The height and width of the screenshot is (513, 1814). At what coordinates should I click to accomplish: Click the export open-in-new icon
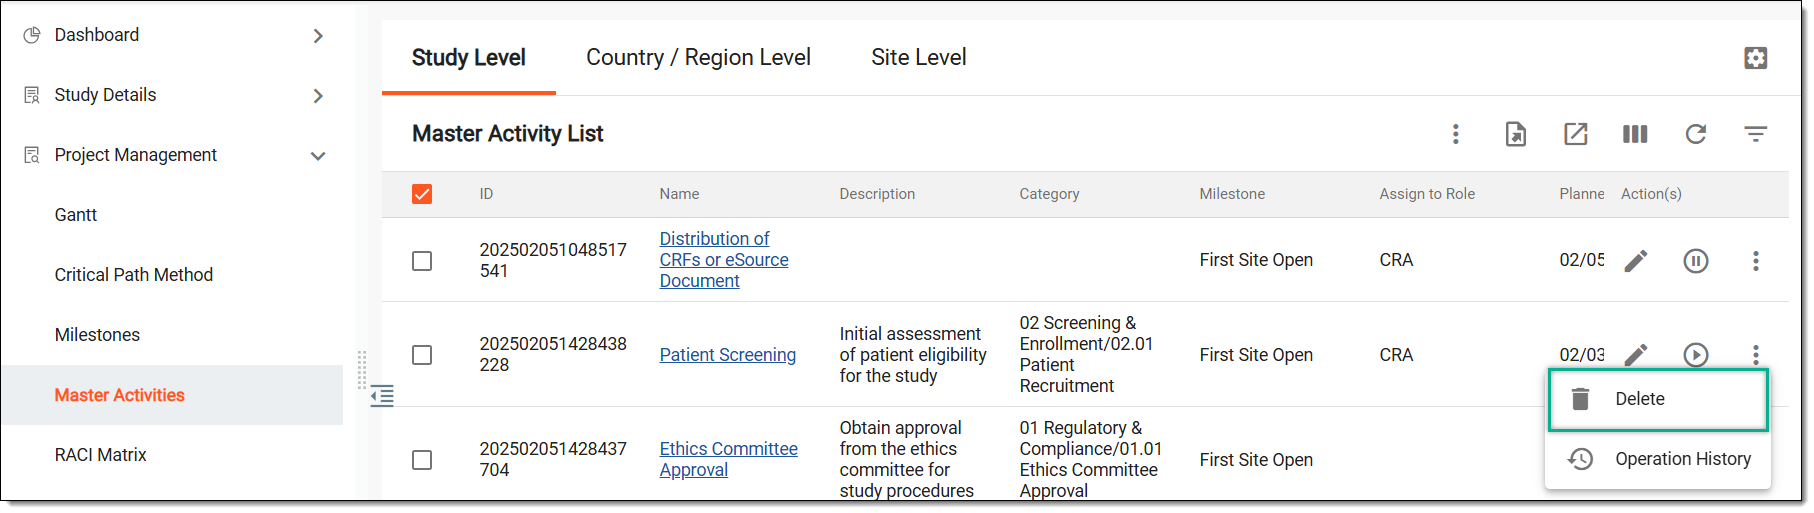click(1575, 134)
